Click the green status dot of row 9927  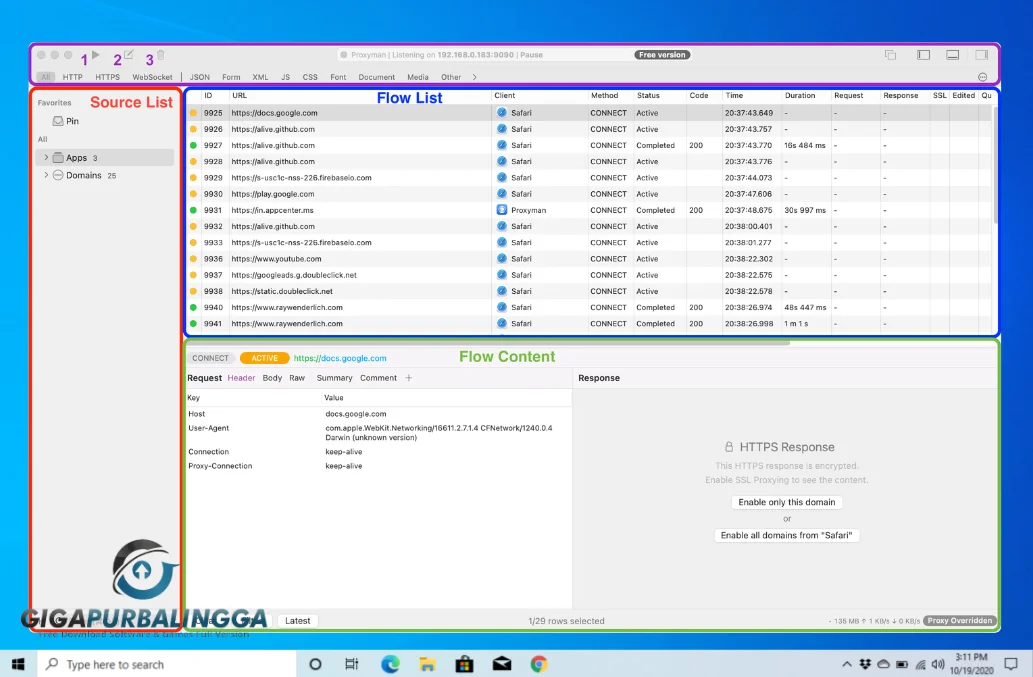coord(193,146)
